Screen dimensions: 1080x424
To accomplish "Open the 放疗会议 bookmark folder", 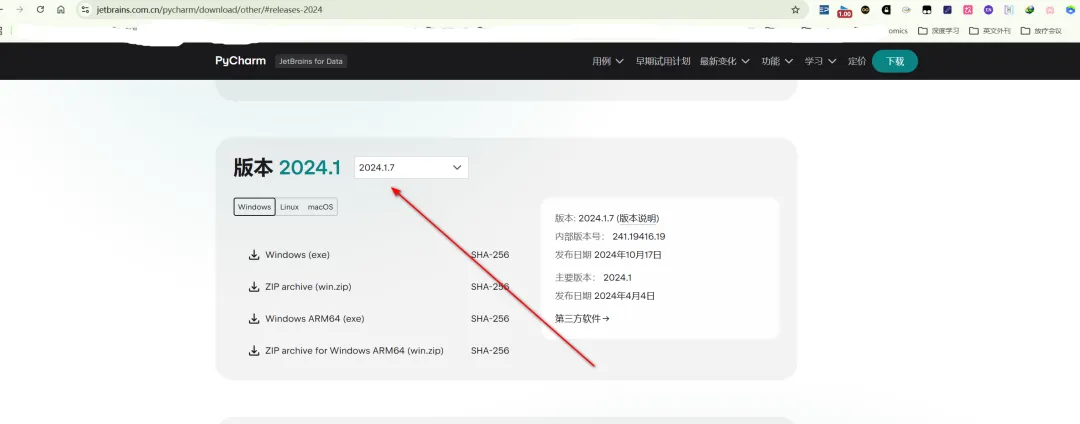I will point(1041,31).
